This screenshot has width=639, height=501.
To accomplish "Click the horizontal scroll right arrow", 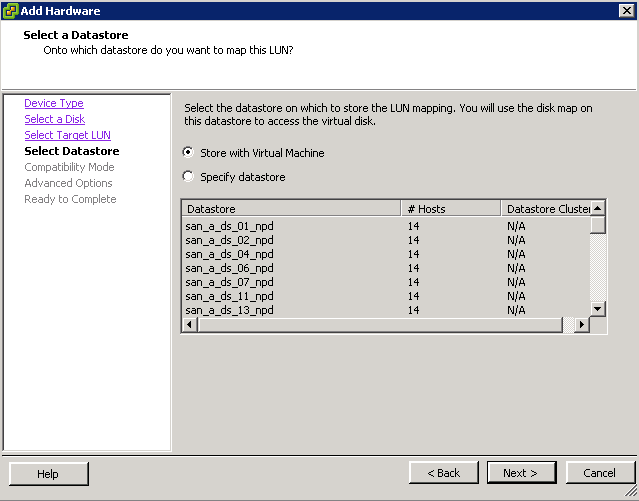I will pos(582,324).
